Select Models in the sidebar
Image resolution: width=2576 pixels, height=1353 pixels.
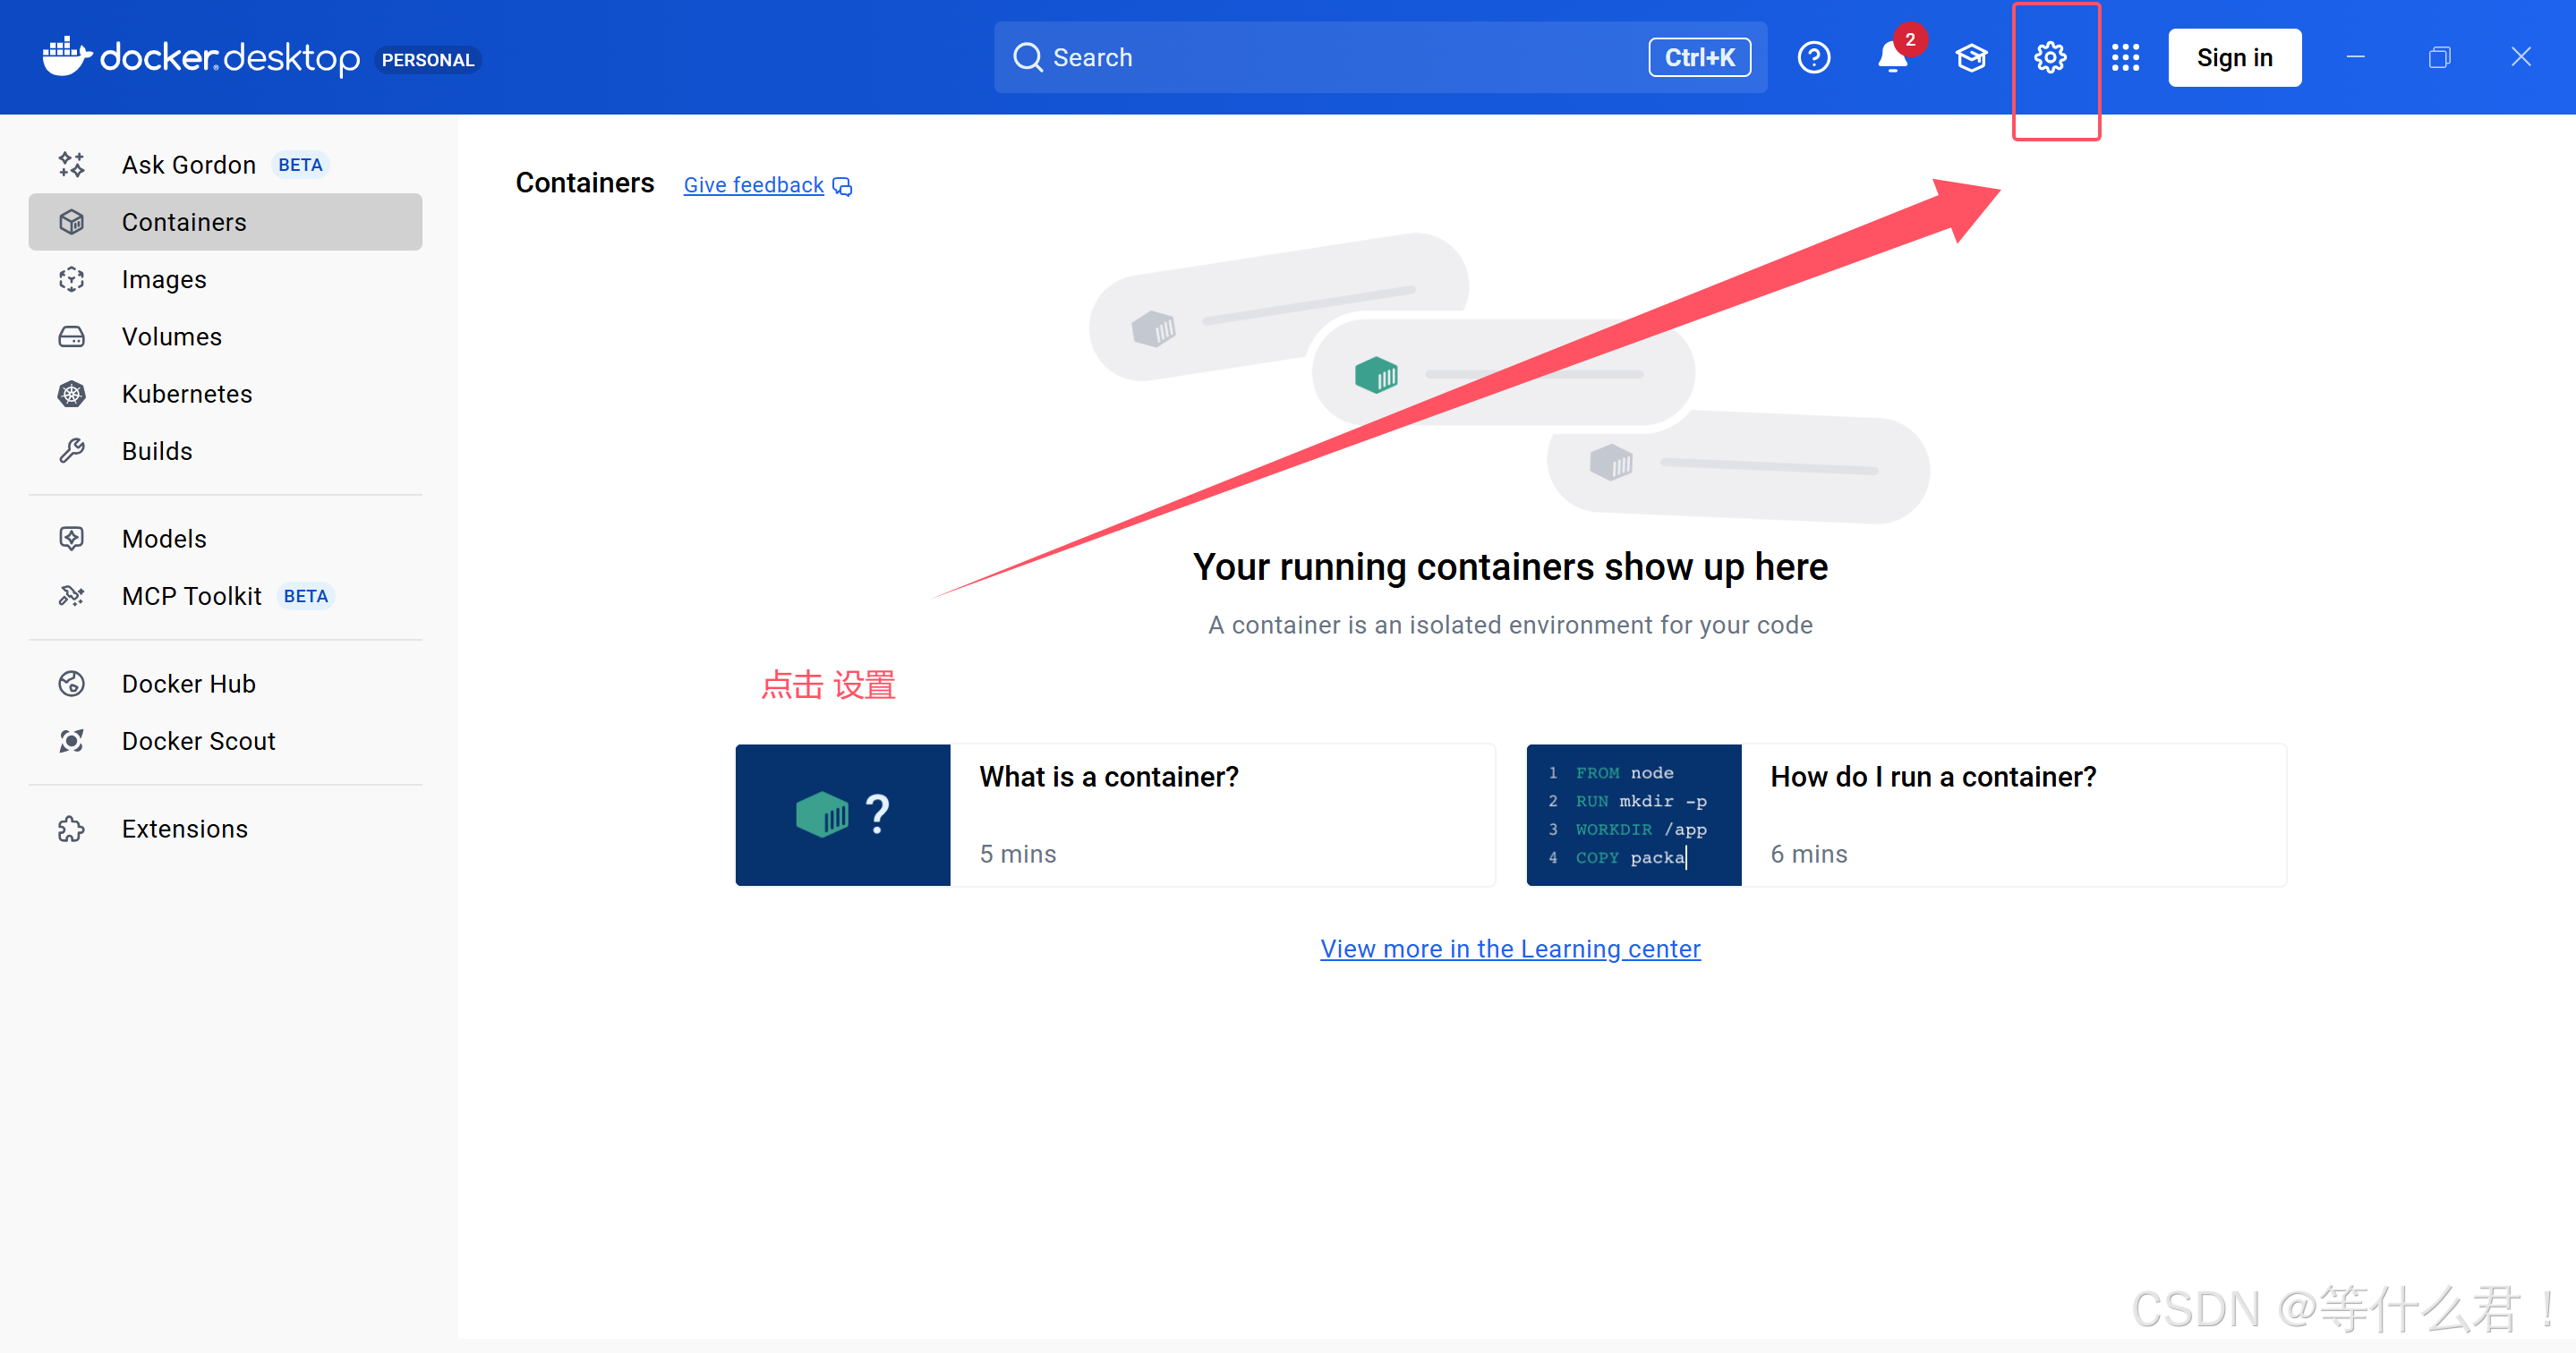point(164,539)
